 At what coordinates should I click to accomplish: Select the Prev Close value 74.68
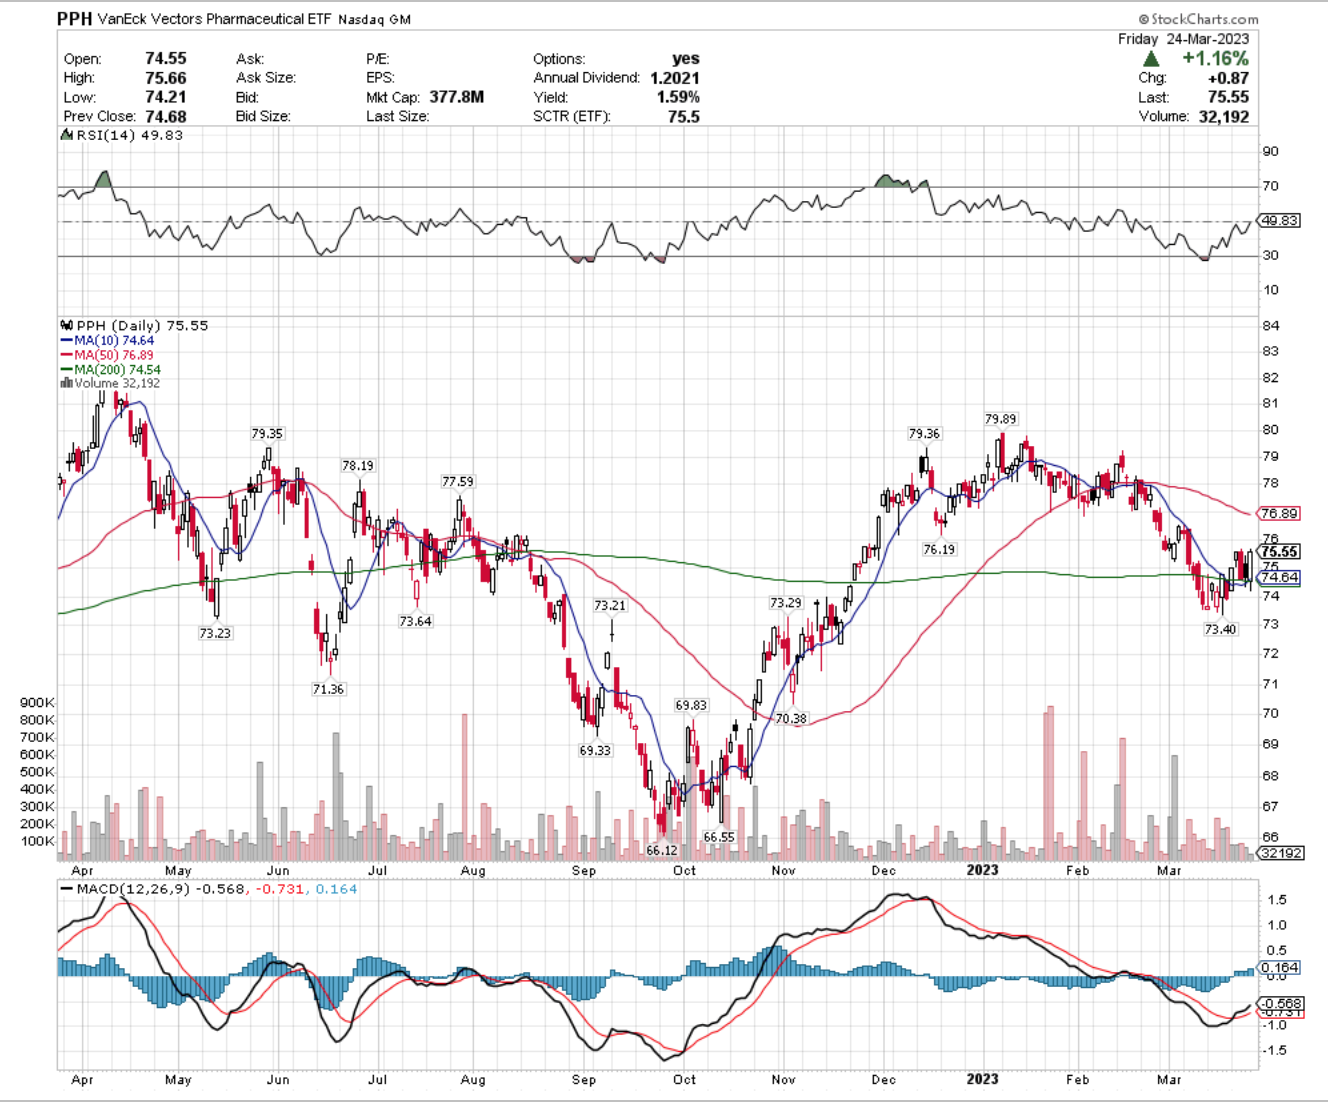[166, 116]
